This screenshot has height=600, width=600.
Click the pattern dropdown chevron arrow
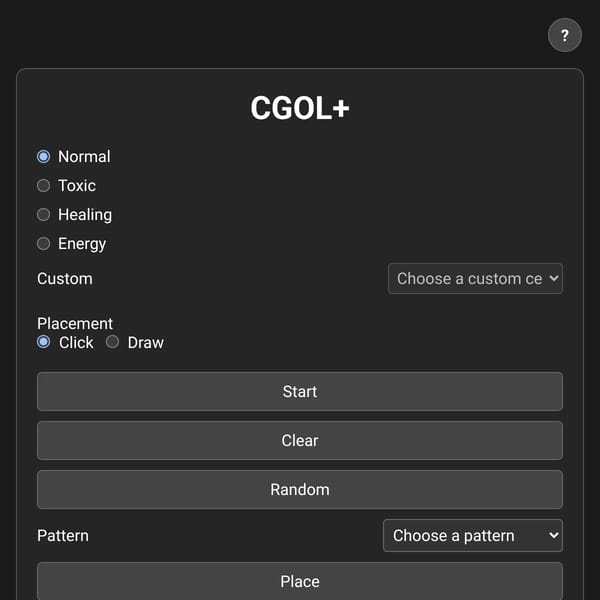click(x=554, y=535)
